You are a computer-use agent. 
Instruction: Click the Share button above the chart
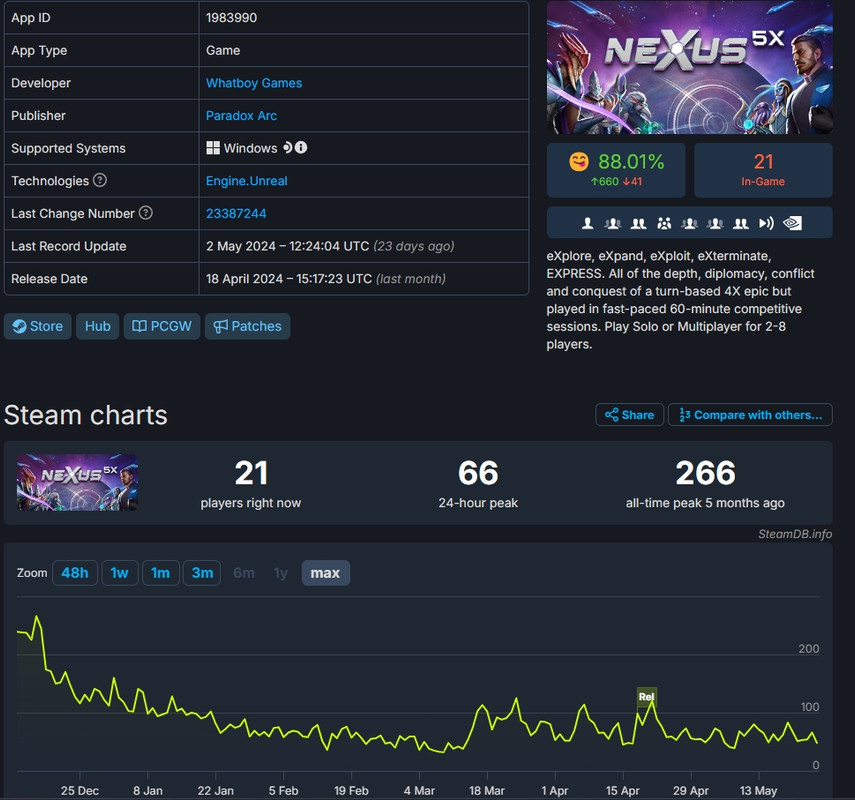[629, 414]
